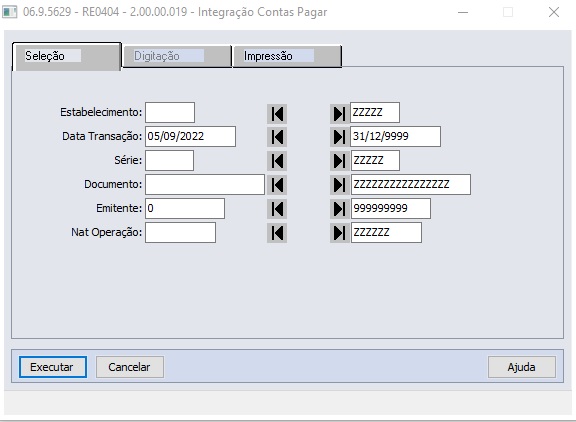
Task: Focus the Documento initial field
Action: coord(205,184)
